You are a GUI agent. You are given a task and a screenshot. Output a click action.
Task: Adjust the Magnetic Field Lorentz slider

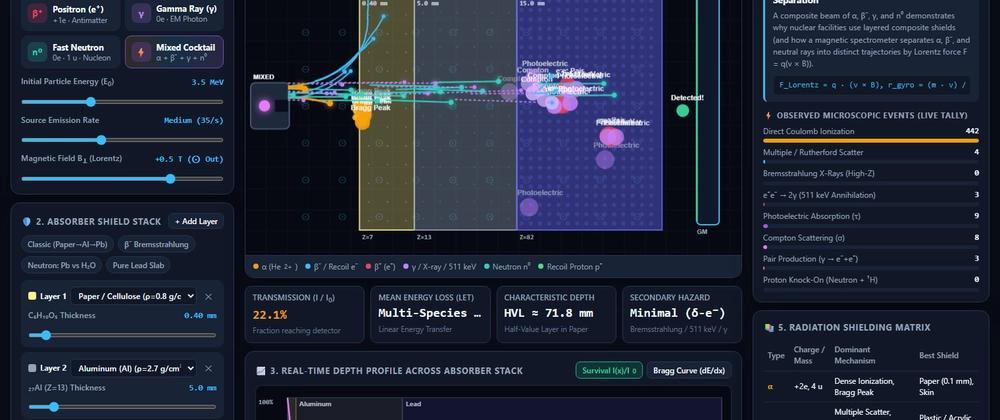(122, 179)
